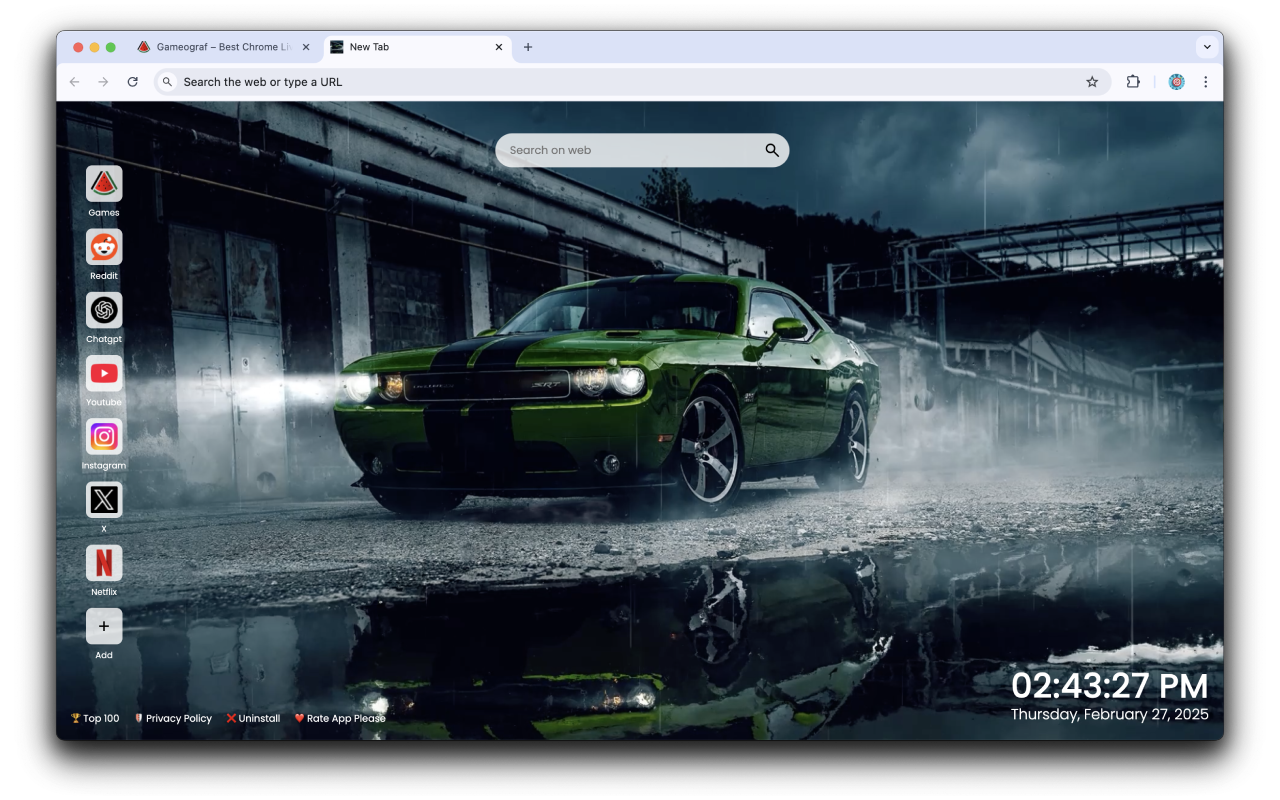Launch ChatGPT from the sidebar
Screen dimensions: 1280x800
click(x=104, y=311)
